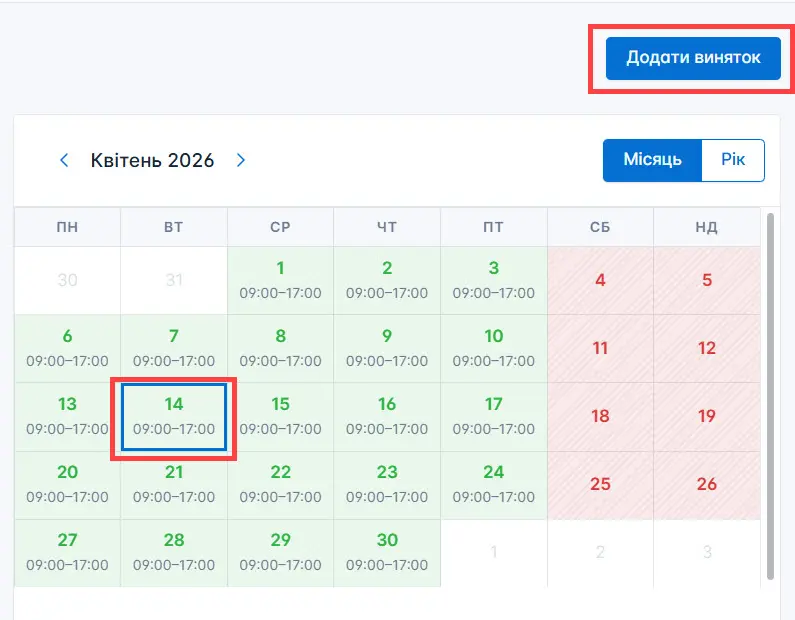Viewport: 795px width, 620px height.
Task: Select Saturday April 18
Action: pos(600,416)
